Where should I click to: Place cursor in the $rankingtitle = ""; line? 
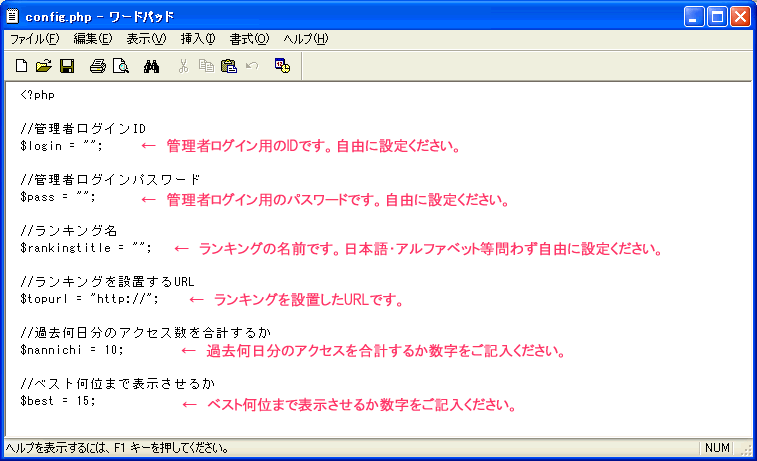pos(86,248)
